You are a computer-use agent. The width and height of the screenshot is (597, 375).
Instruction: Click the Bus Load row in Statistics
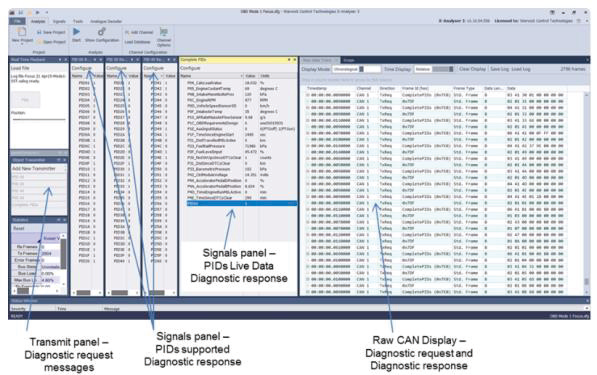[36, 273]
